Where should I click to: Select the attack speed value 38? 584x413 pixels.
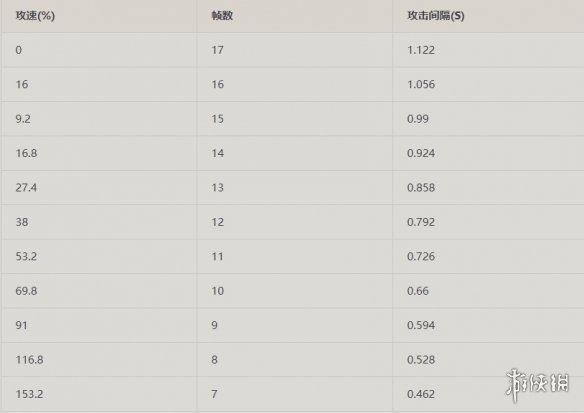pyautogui.click(x=22, y=222)
